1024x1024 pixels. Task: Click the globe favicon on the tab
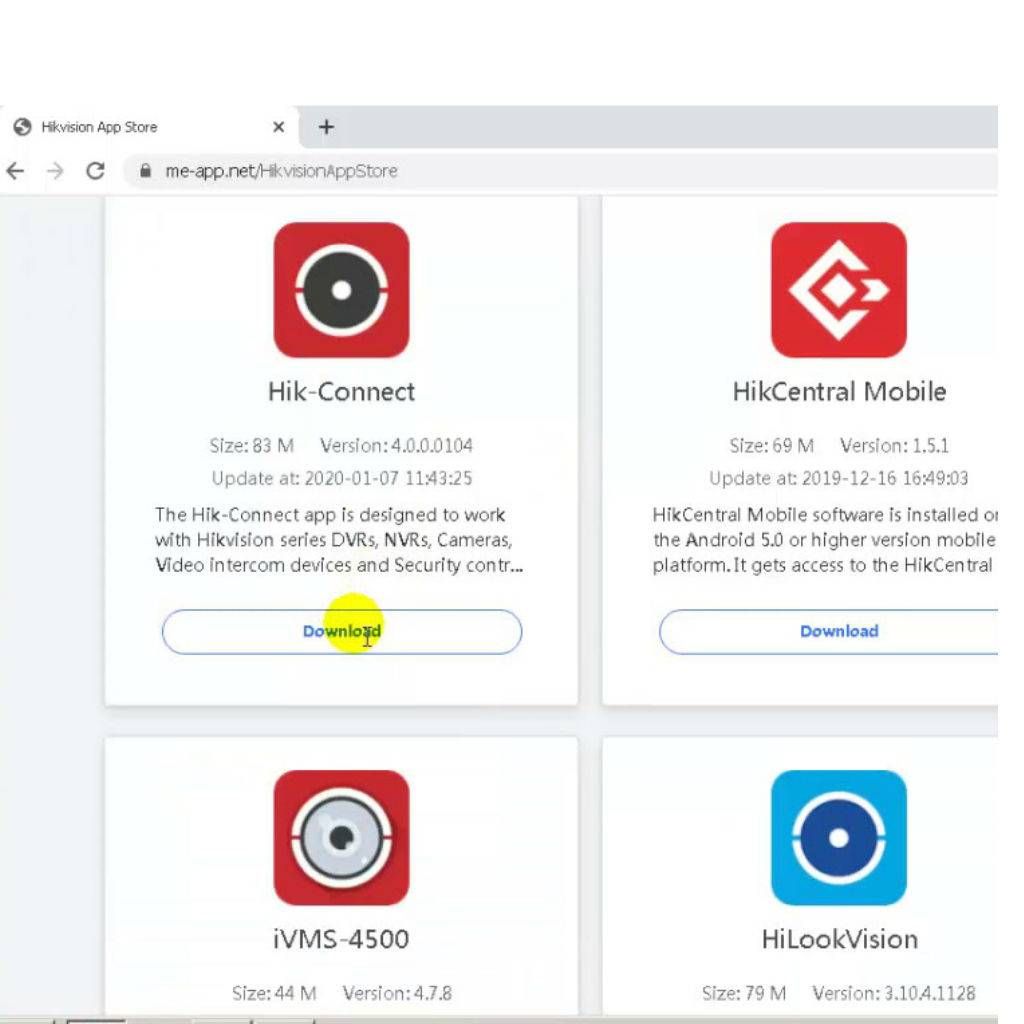[x=22, y=127]
